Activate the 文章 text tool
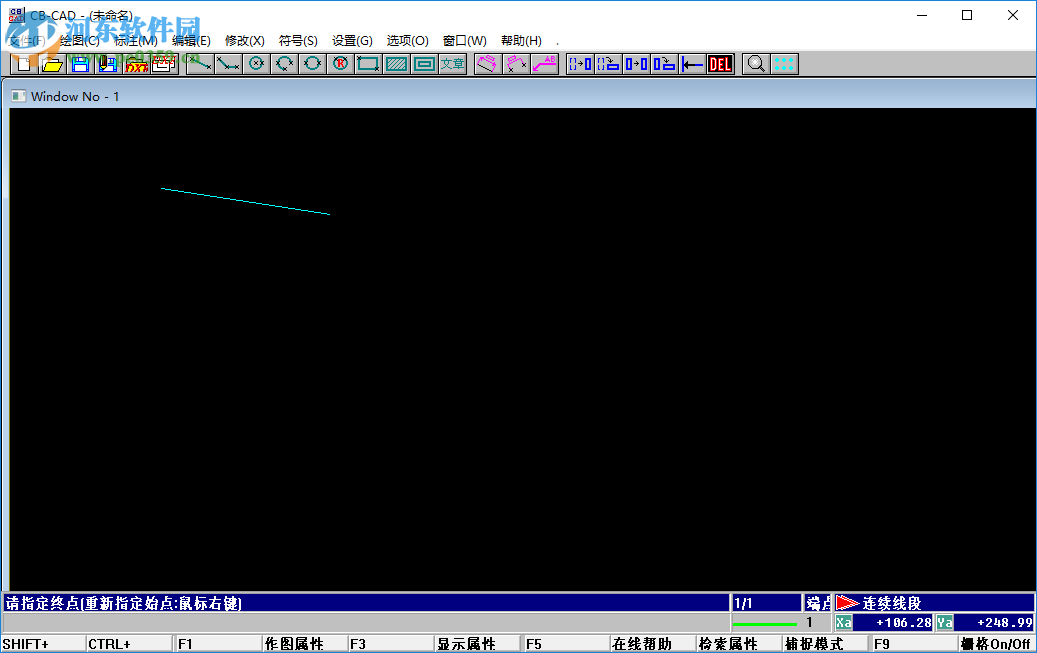1037x653 pixels. click(x=450, y=63)
